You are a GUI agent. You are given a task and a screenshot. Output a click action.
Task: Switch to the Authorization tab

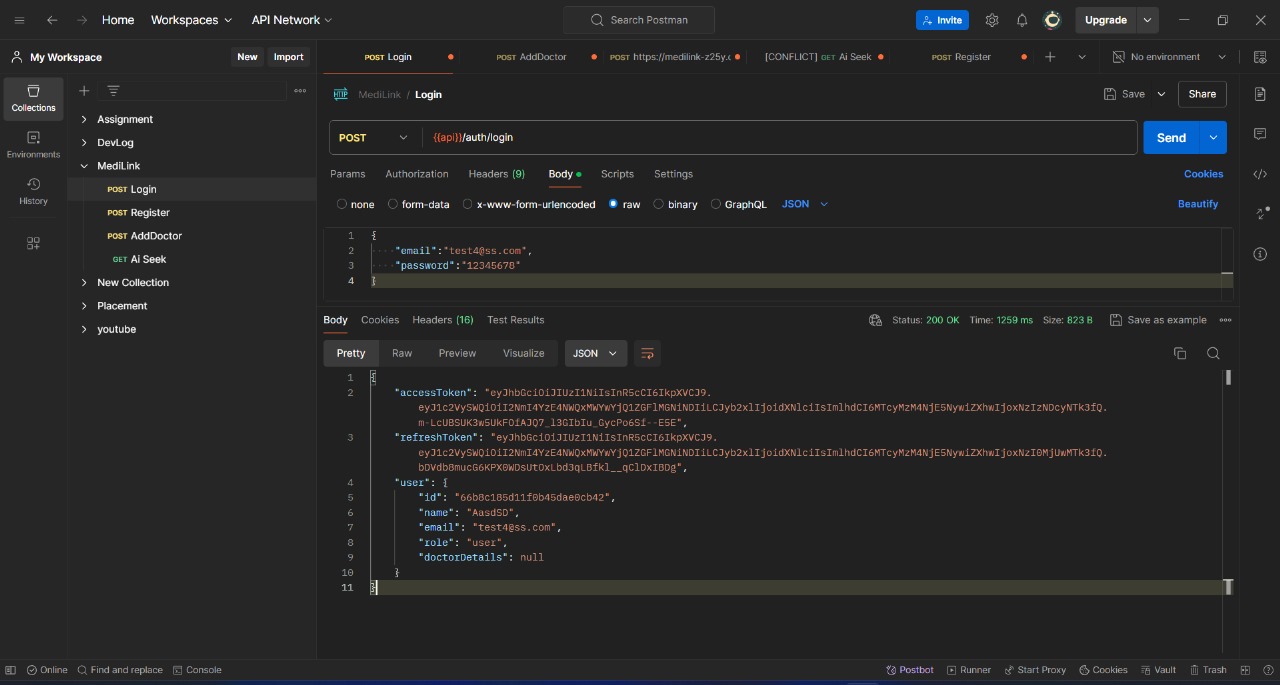[x=417, y=174]
